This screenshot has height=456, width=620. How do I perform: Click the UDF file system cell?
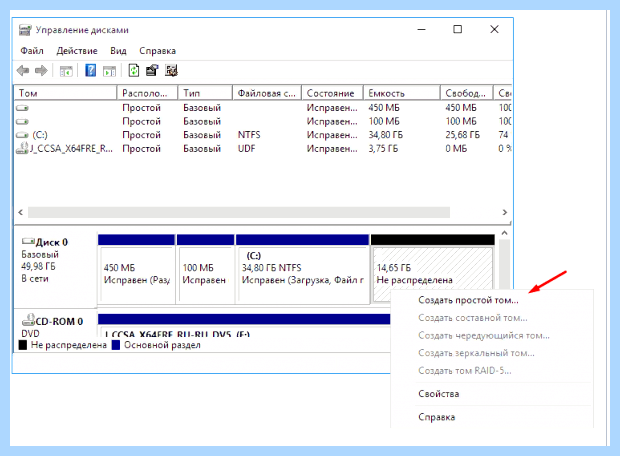(246, 149)
